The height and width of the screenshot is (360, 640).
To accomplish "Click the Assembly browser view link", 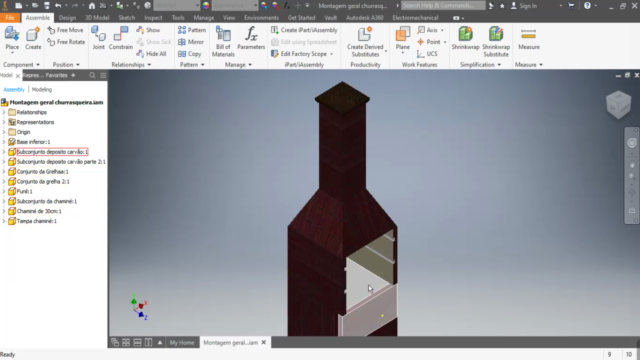I will click(14, 89).
